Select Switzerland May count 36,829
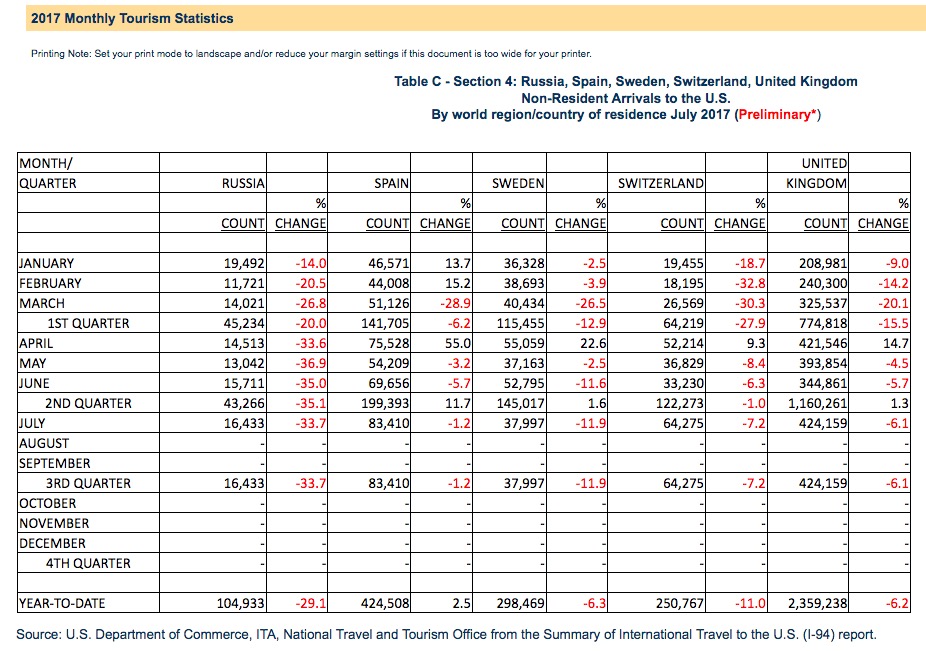 (683, 363)
